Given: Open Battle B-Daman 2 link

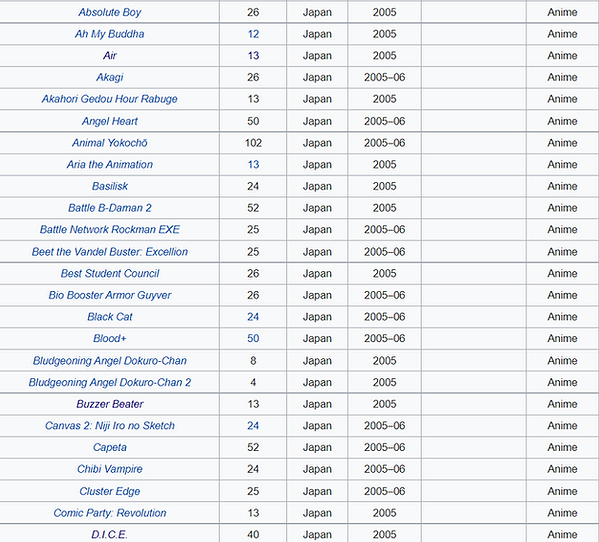Looking at the screenshot, I should tap(110, 208).
